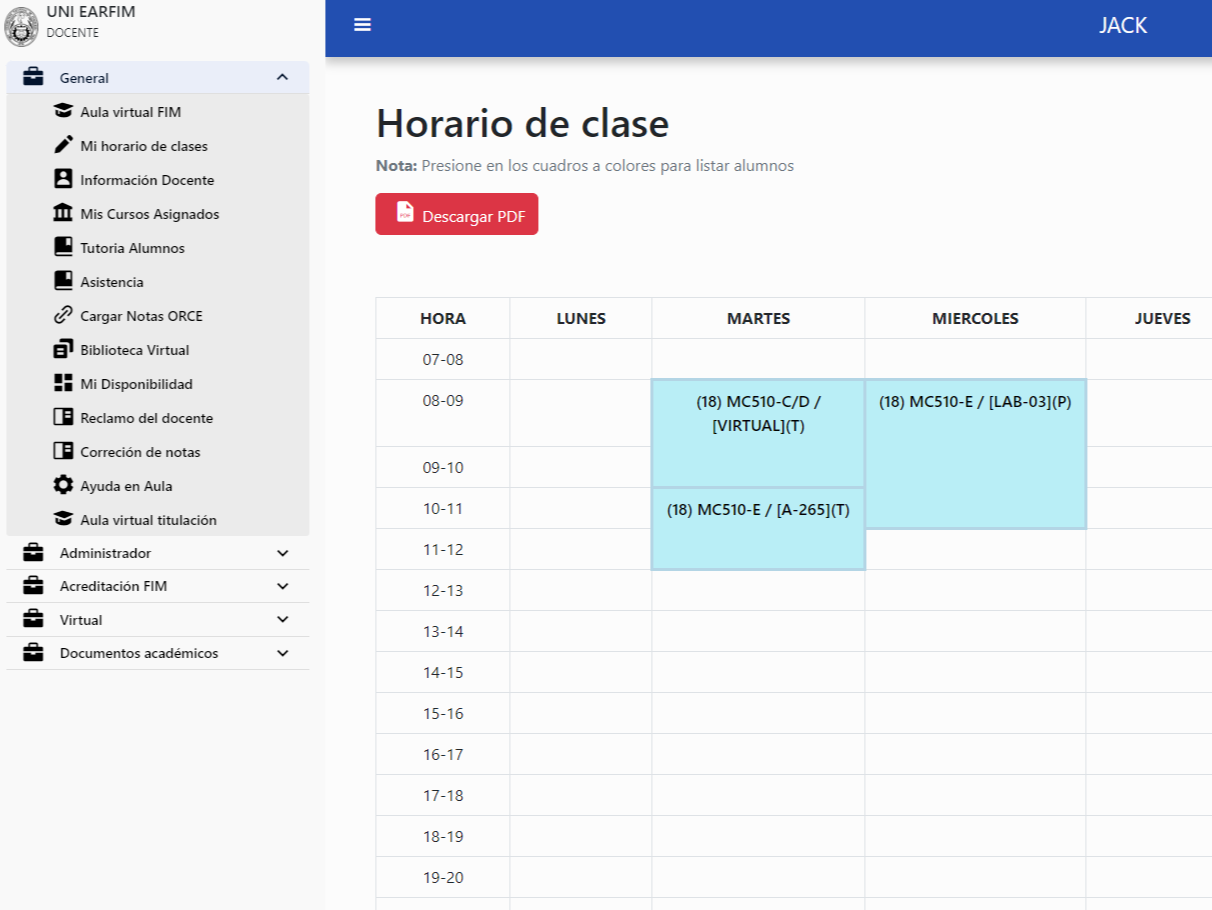Collapse the General section chevron
Image resolution: width=1212 pixels, height=910 pixels.
point(283,77)
